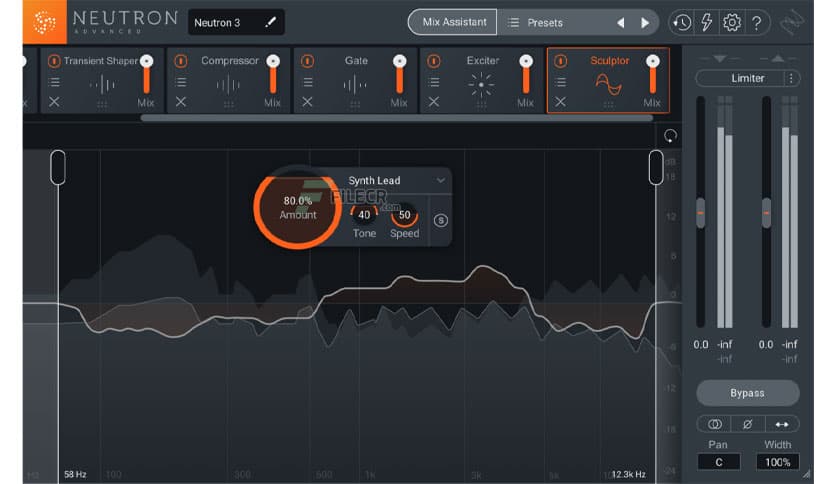Open the help question mark icon
The image size is (836, 484).
click(x=757, y=23)
